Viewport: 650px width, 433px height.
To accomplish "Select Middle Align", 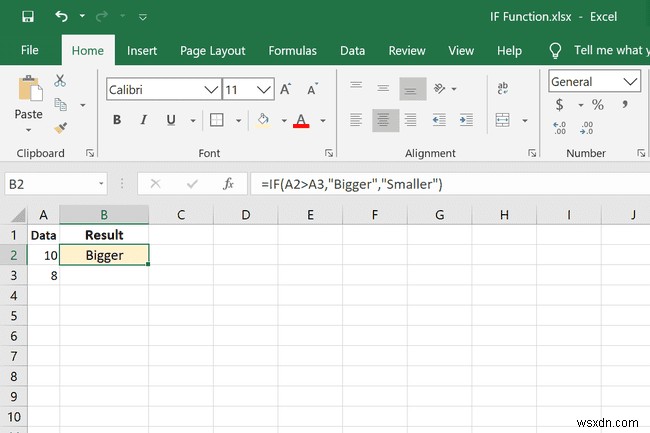I will 383,88.
